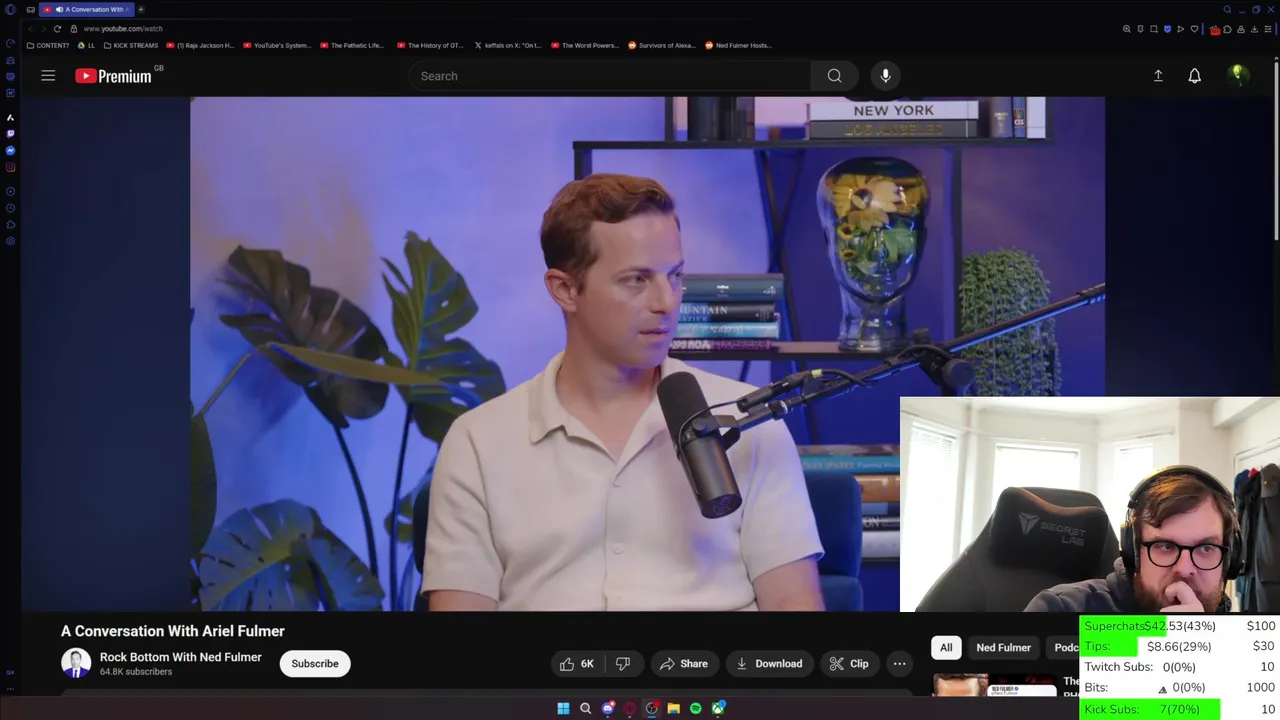This screenshot has height=720, width=1280.
Task: Open the notifications bell
Action: point(1194,76)
